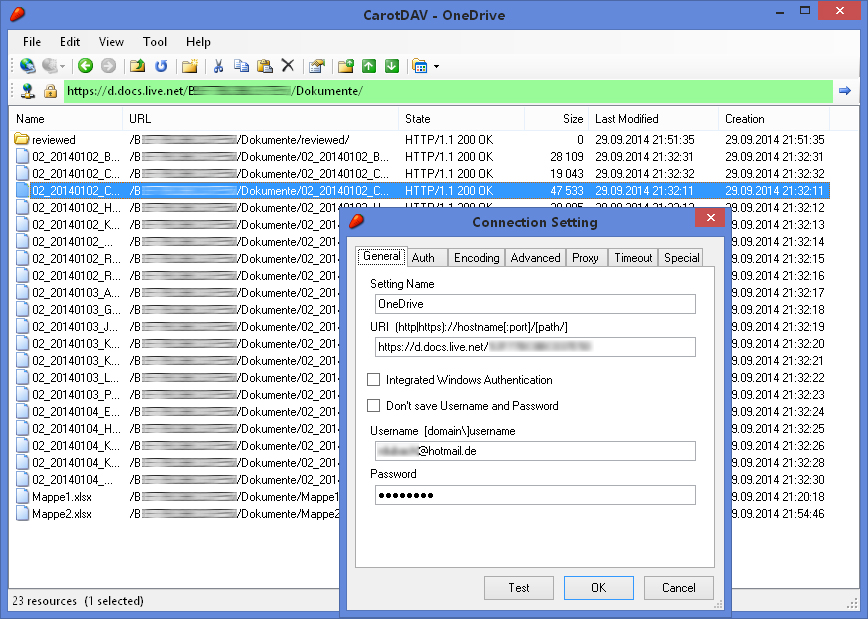
Task: Sort by the Size column header
Action: point(556,118)
